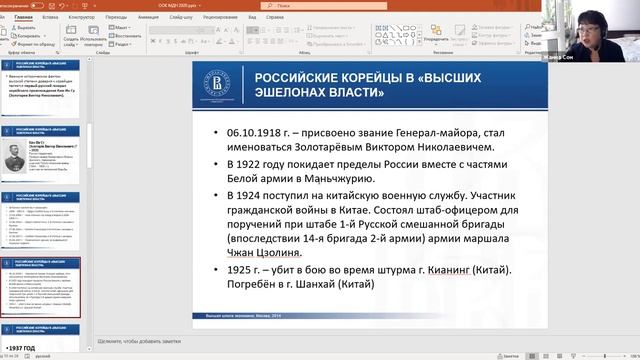Click Формат по образцу (Format Painter)
Screen dimensions: 640x360
(33, 44)
